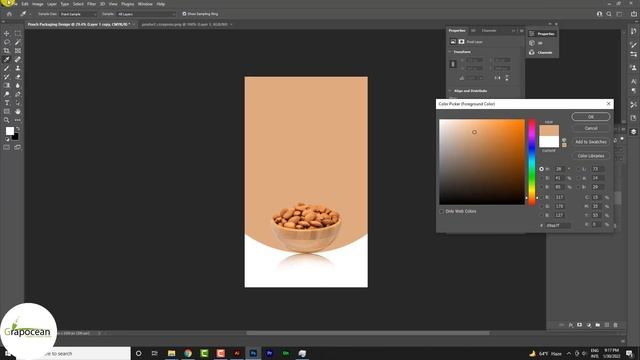
Task: Select the Type tool
Action: 7,103
